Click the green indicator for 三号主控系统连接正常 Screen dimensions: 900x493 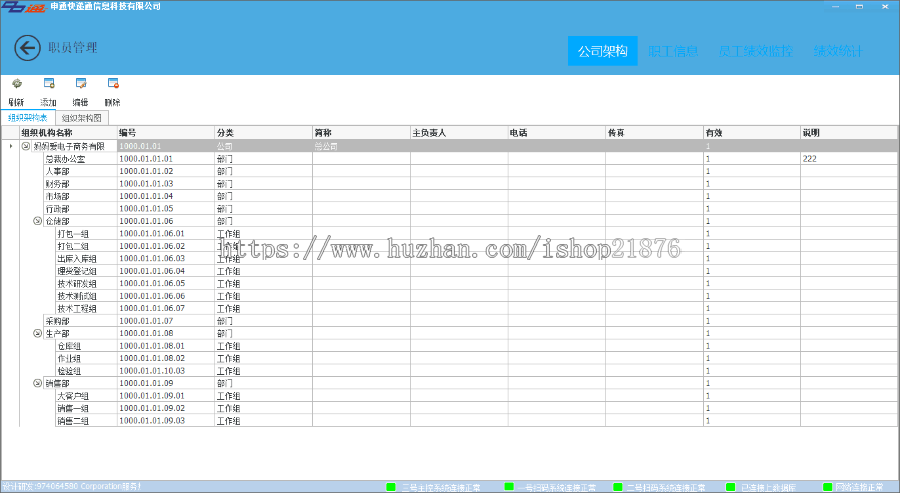[x=391, y=487]
